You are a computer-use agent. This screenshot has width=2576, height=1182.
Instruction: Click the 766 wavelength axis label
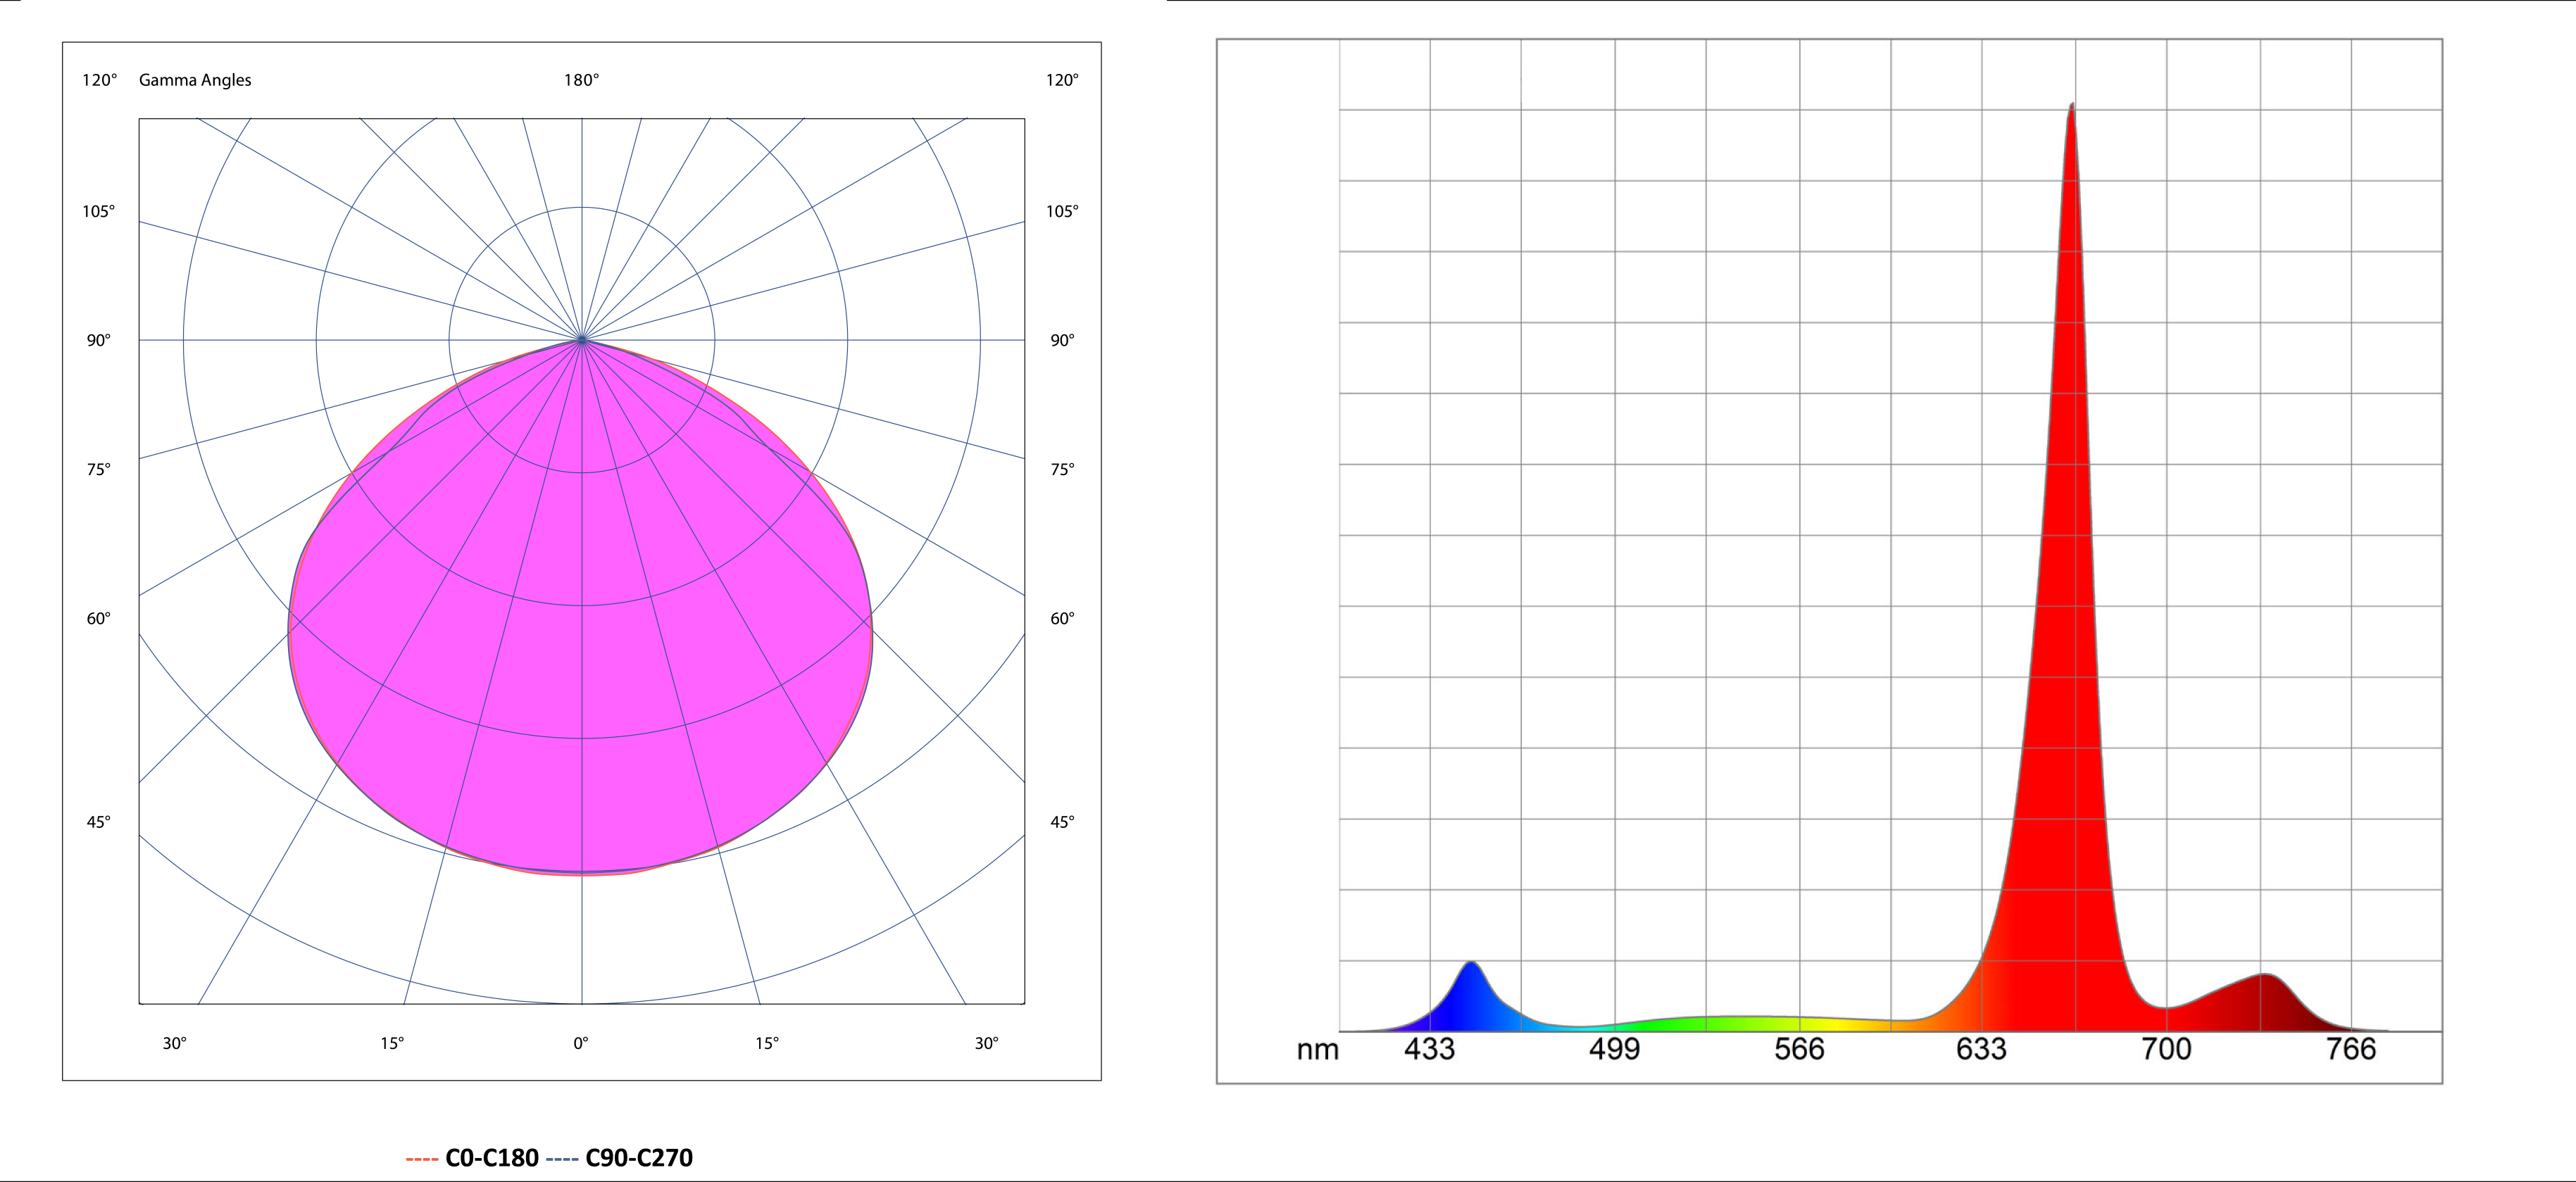click(2351, 1049)
